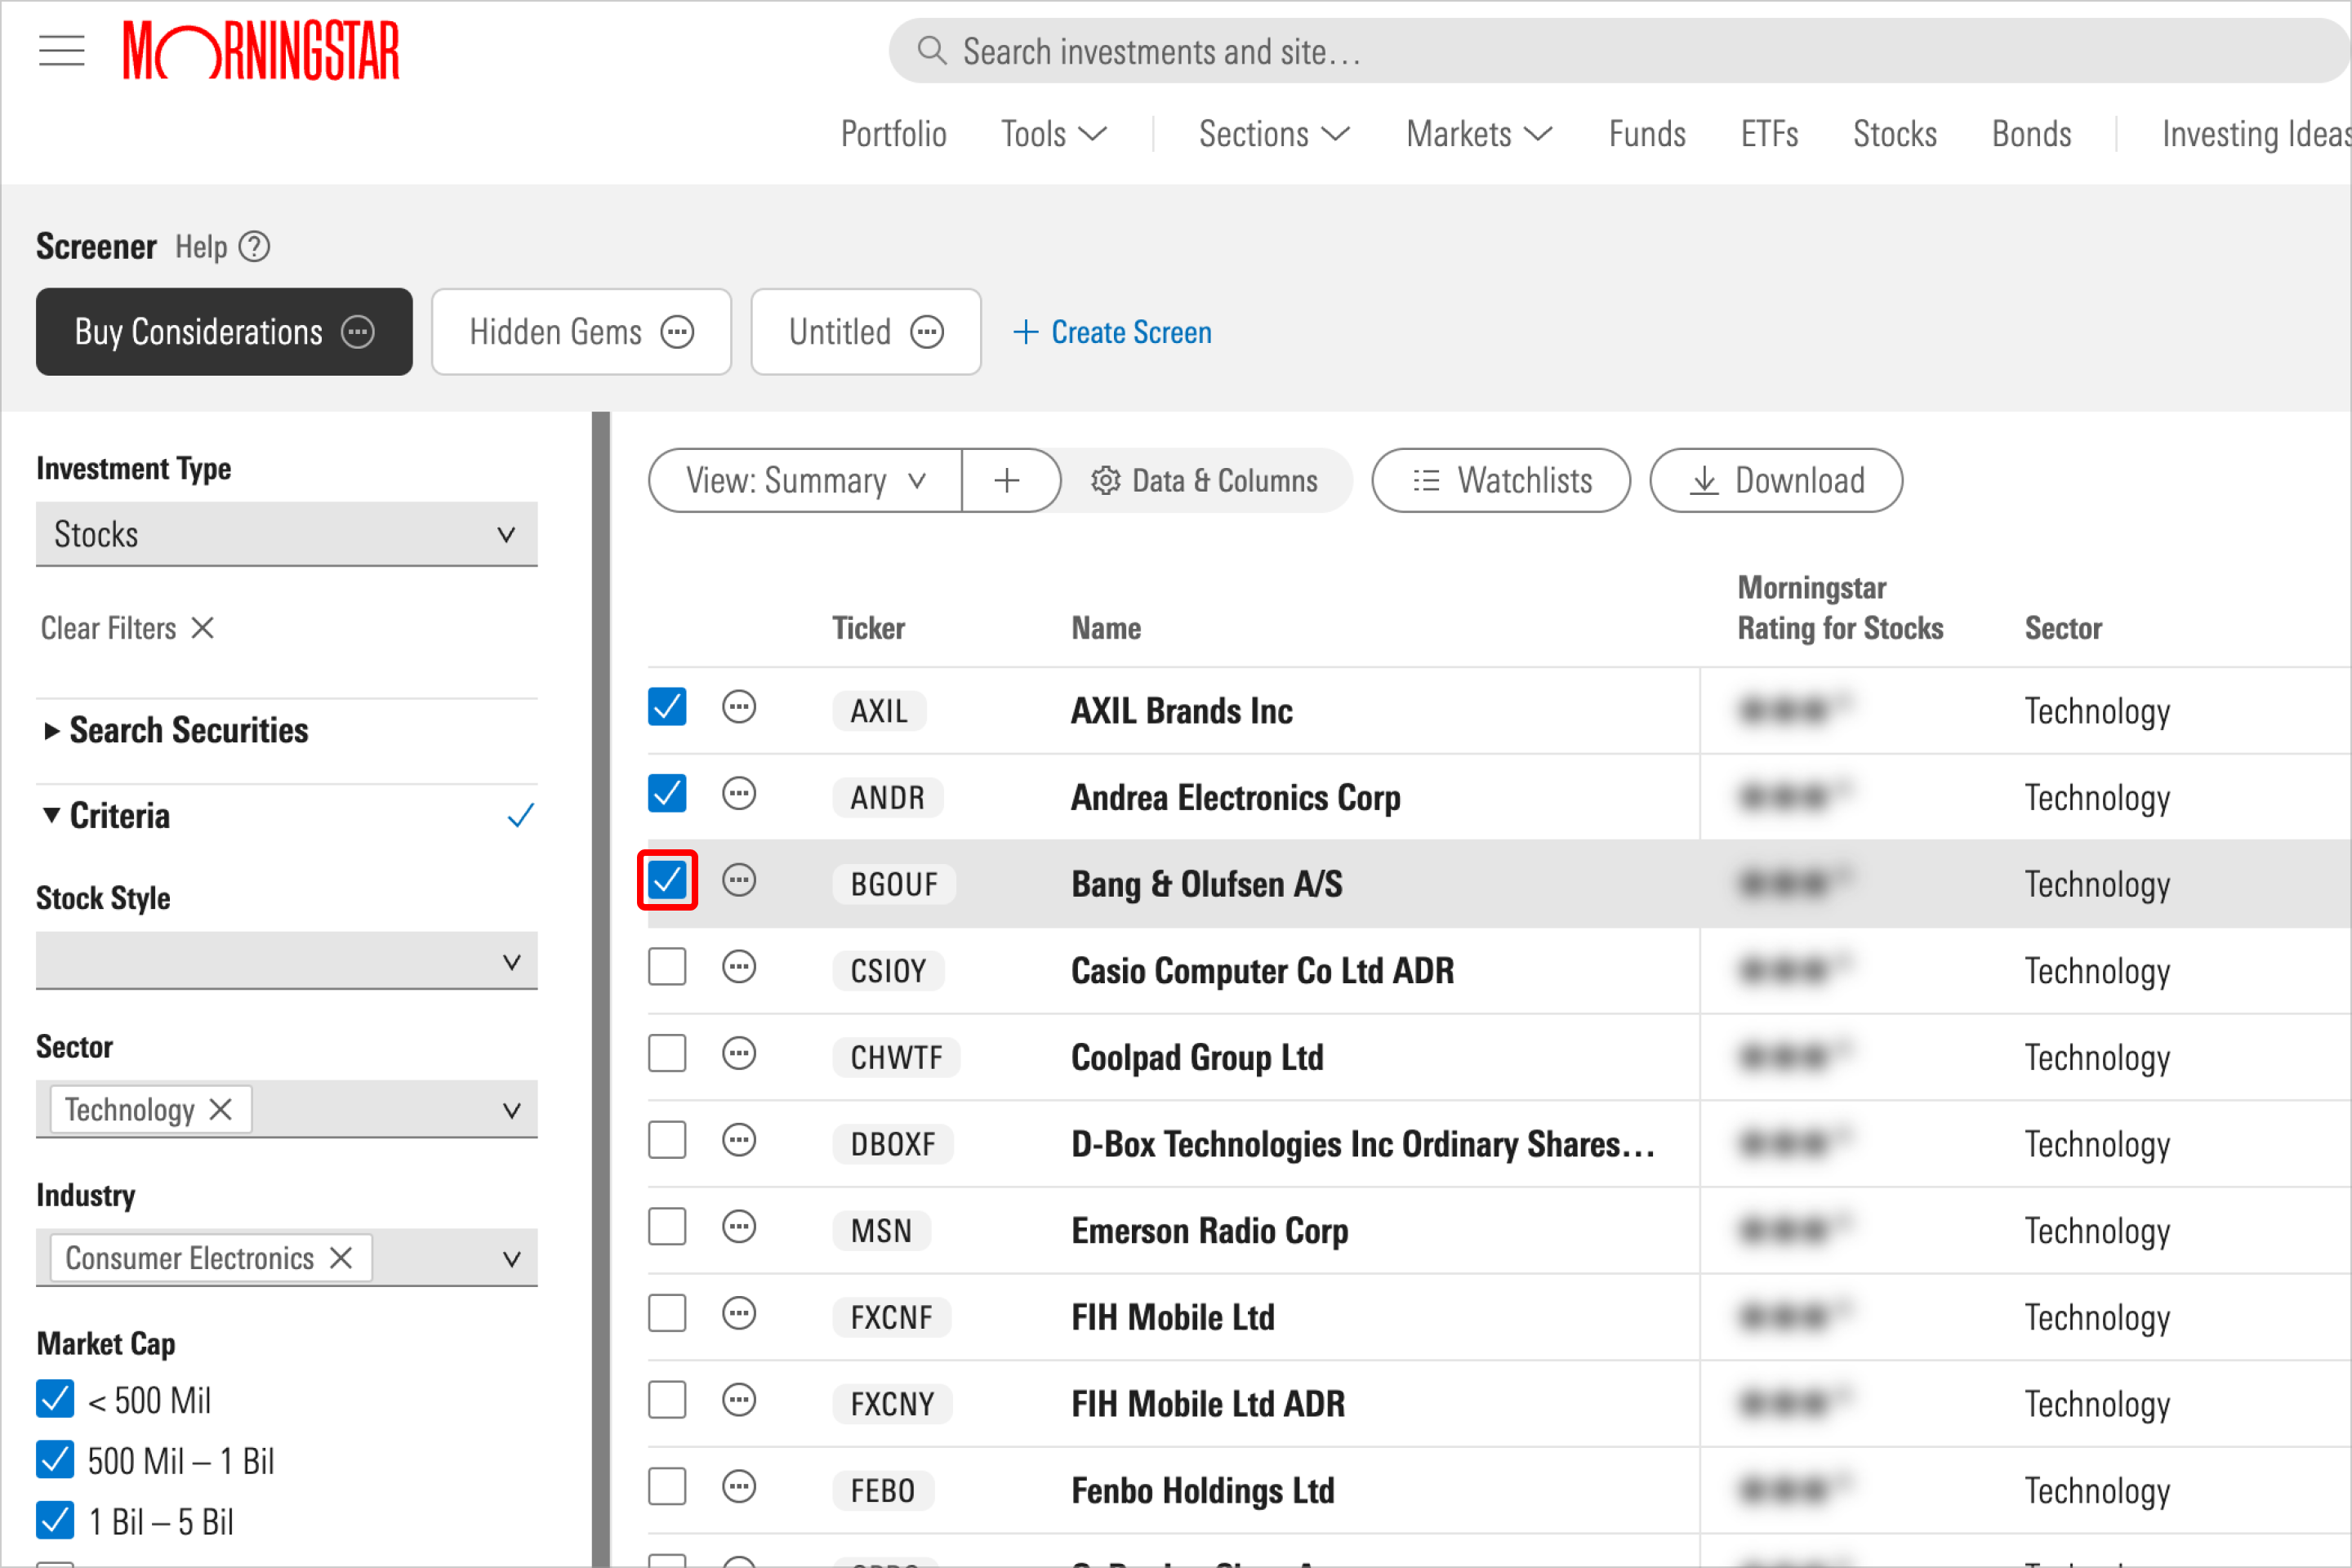Toggle the AXIL stock checkbox

coord(666,709)
